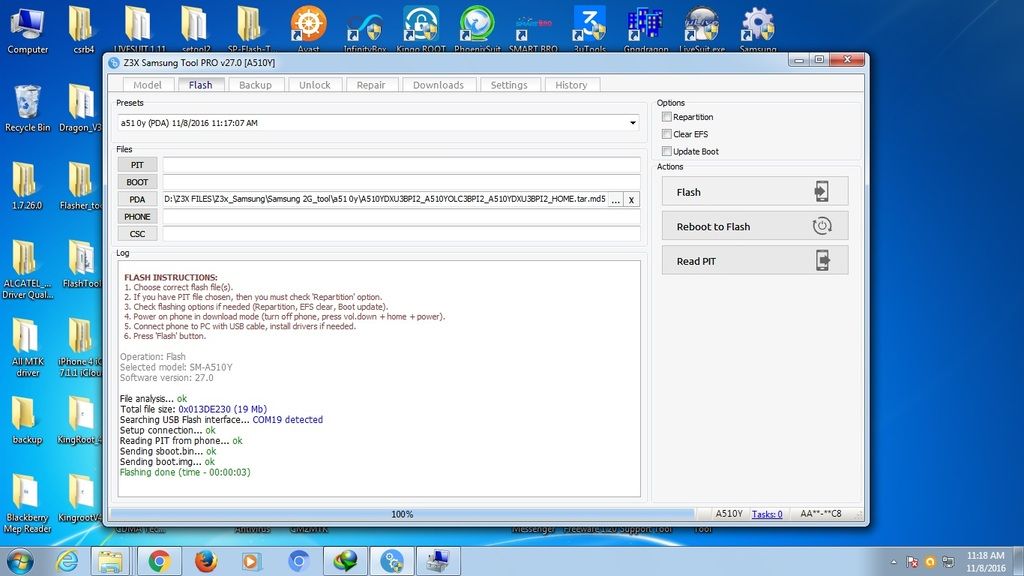Open the Downloads tab
The width and height of the screenshot is (1024, 576).
tap(438, 85)
